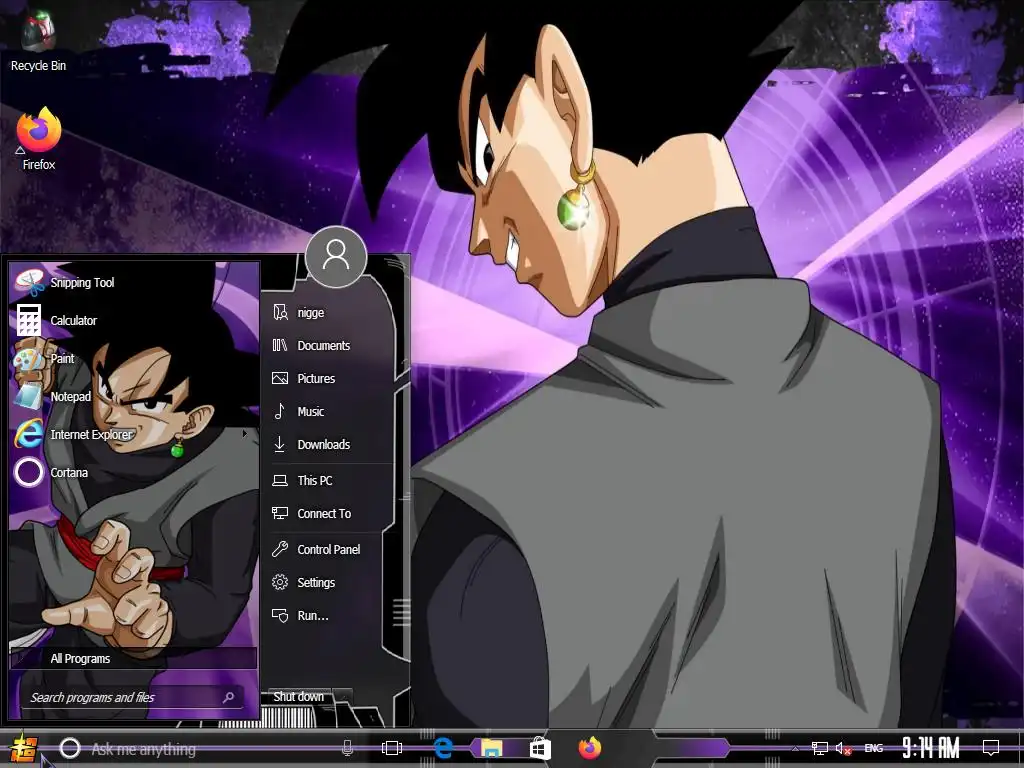Open Control Panel from the start menu

pos(328,549)
